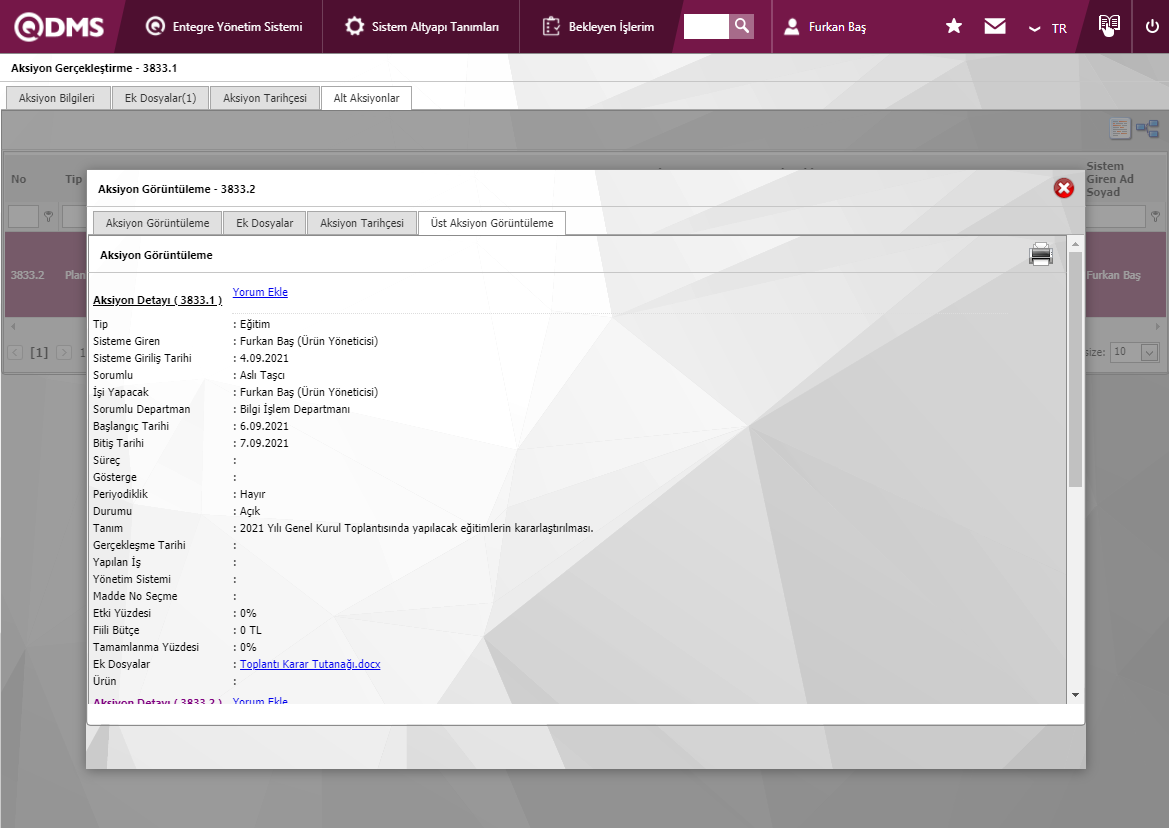Click the QDMS logo
The height and width of the screenshot is (828, 1169).
(x=58, y=27)
